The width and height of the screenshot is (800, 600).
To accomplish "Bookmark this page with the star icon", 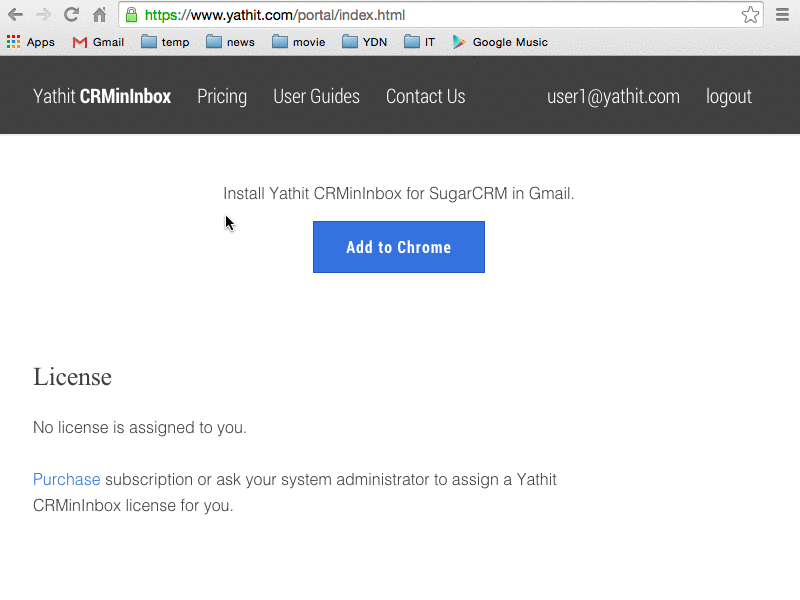I will [750, 15].
